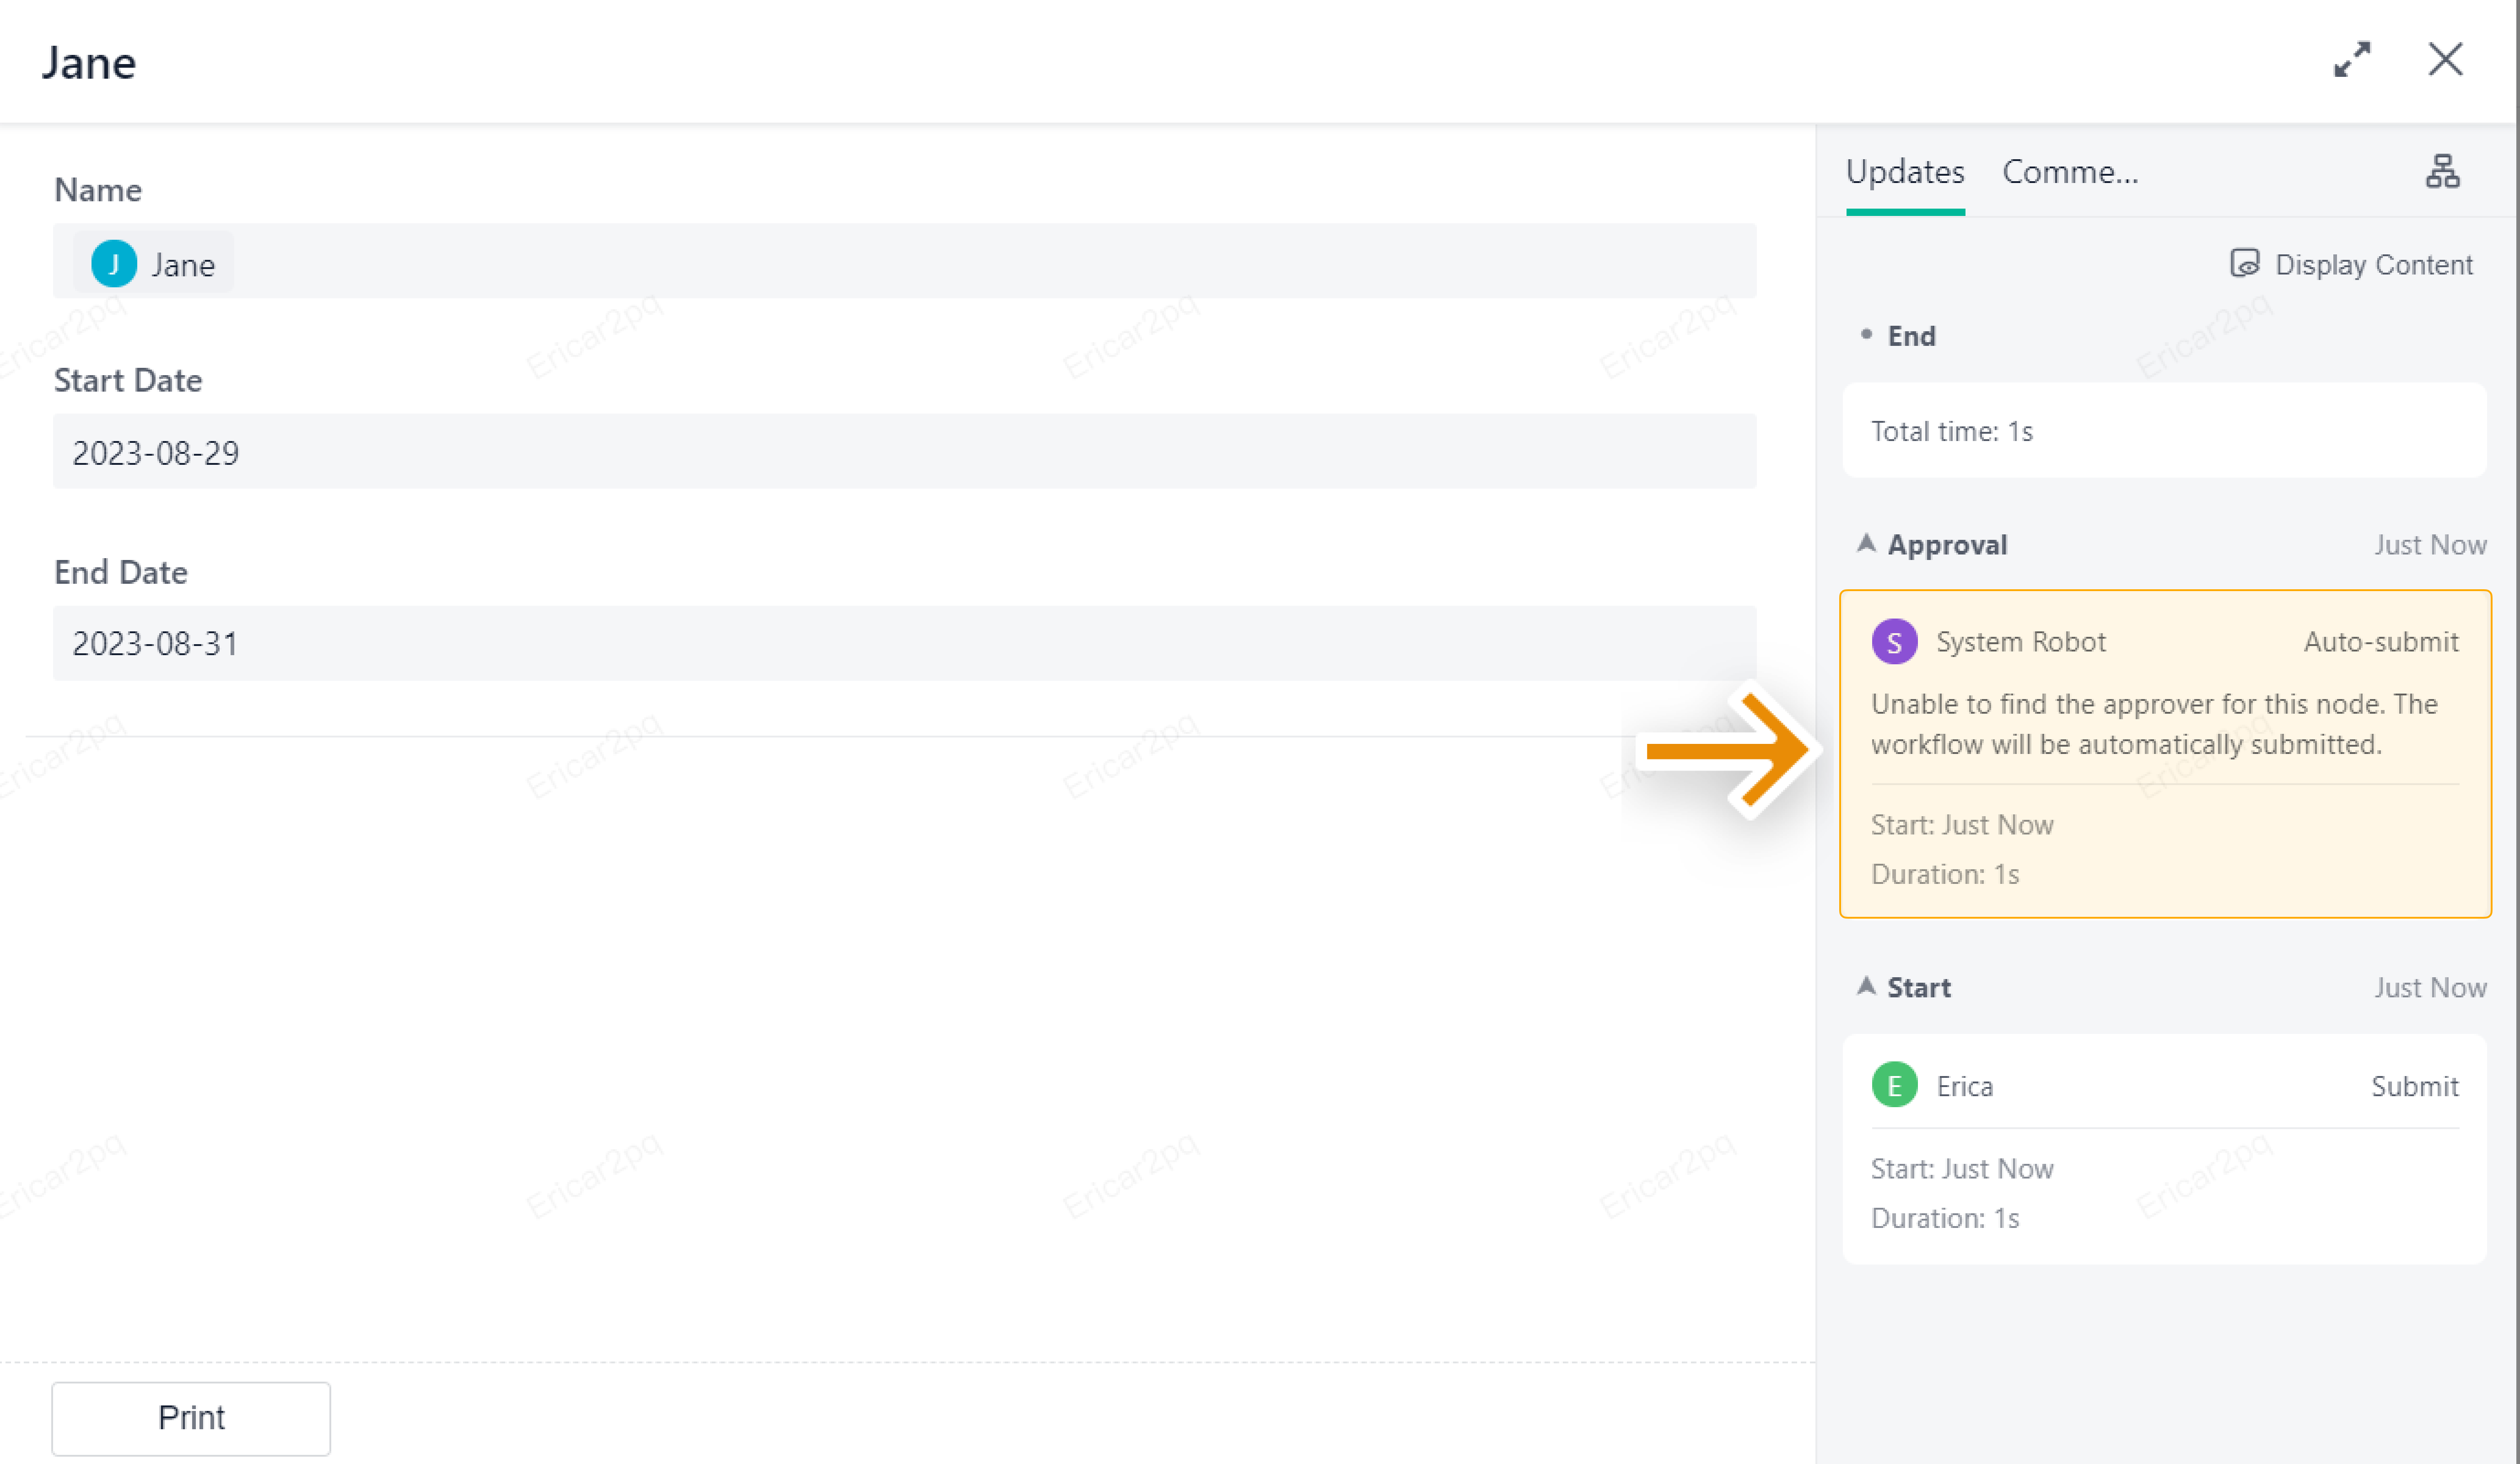Click Erica's Submit status label
Screen dimensions: 2520x1464
2414,1086
